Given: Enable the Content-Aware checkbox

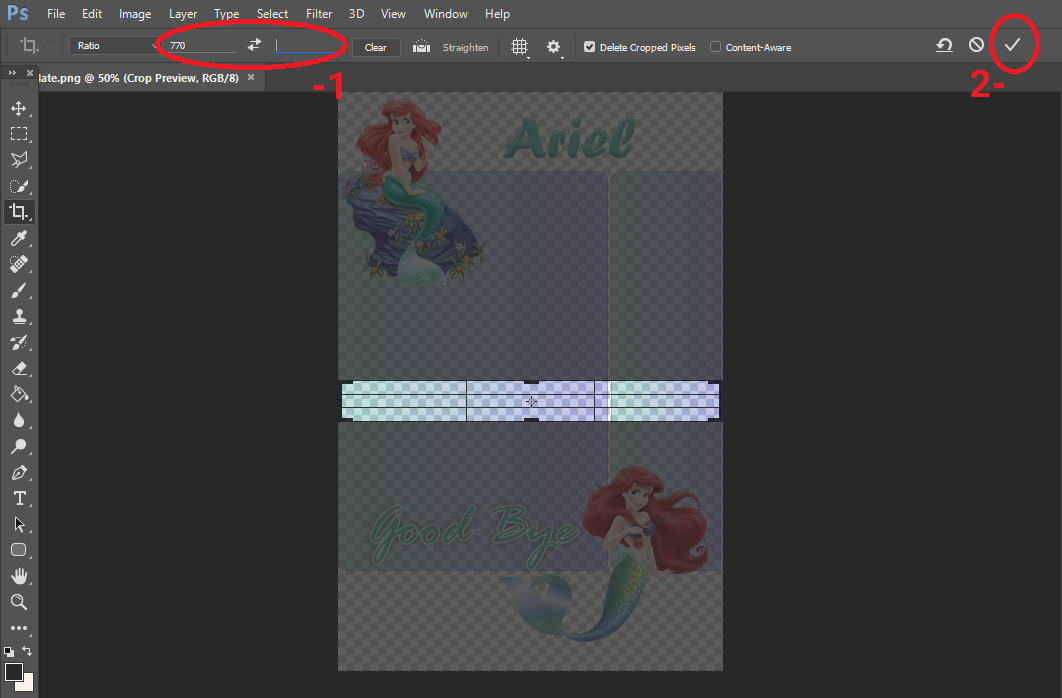Looking at the screenshot, I should [x=715, y=47].
